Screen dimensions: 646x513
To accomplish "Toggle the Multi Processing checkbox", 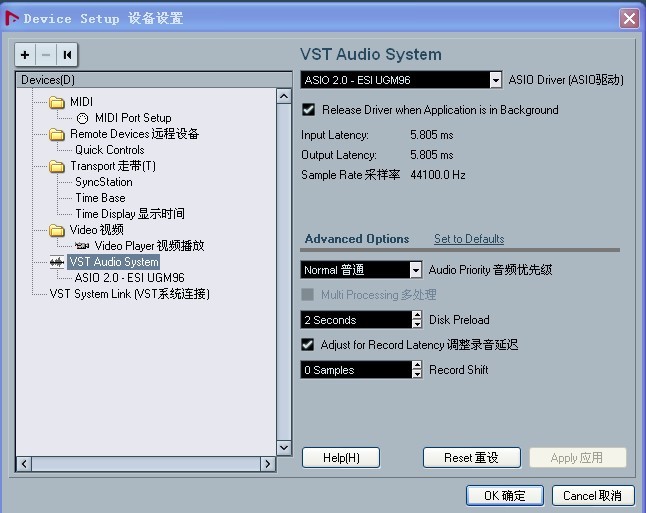I will click(308, 295).
